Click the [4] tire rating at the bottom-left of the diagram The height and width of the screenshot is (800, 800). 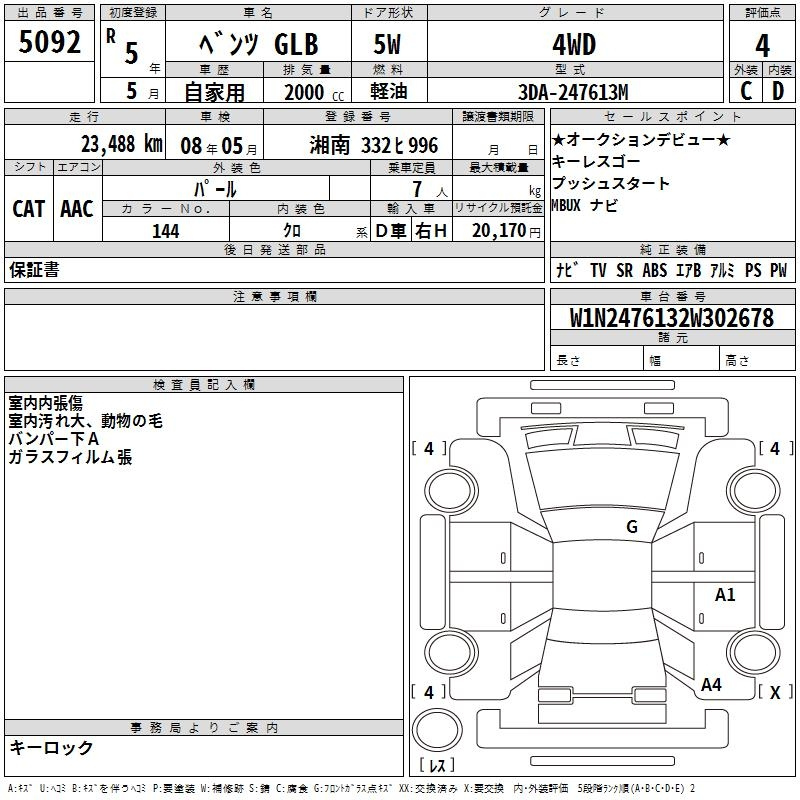[x=429, y=692]
